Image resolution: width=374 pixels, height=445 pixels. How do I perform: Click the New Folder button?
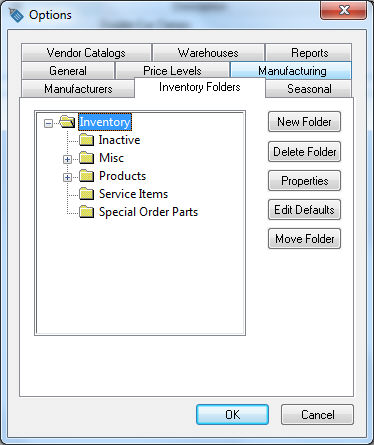tap(304, 122)
